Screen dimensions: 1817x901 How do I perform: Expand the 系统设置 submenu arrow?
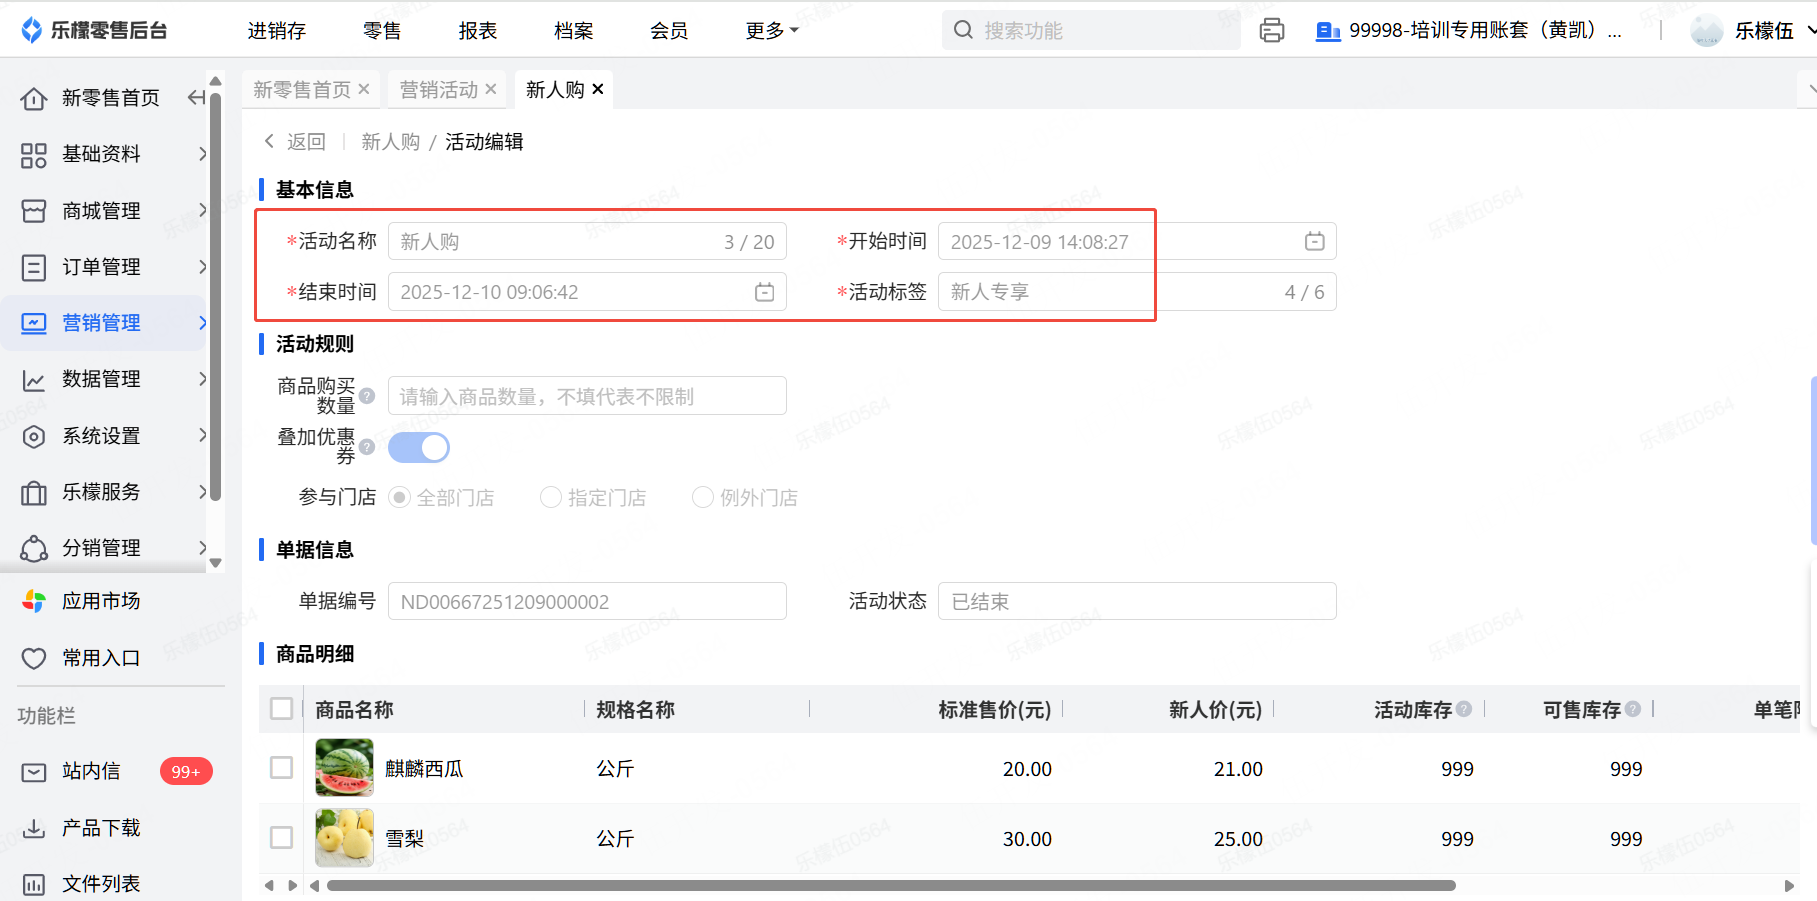click(x=203, y=436)
